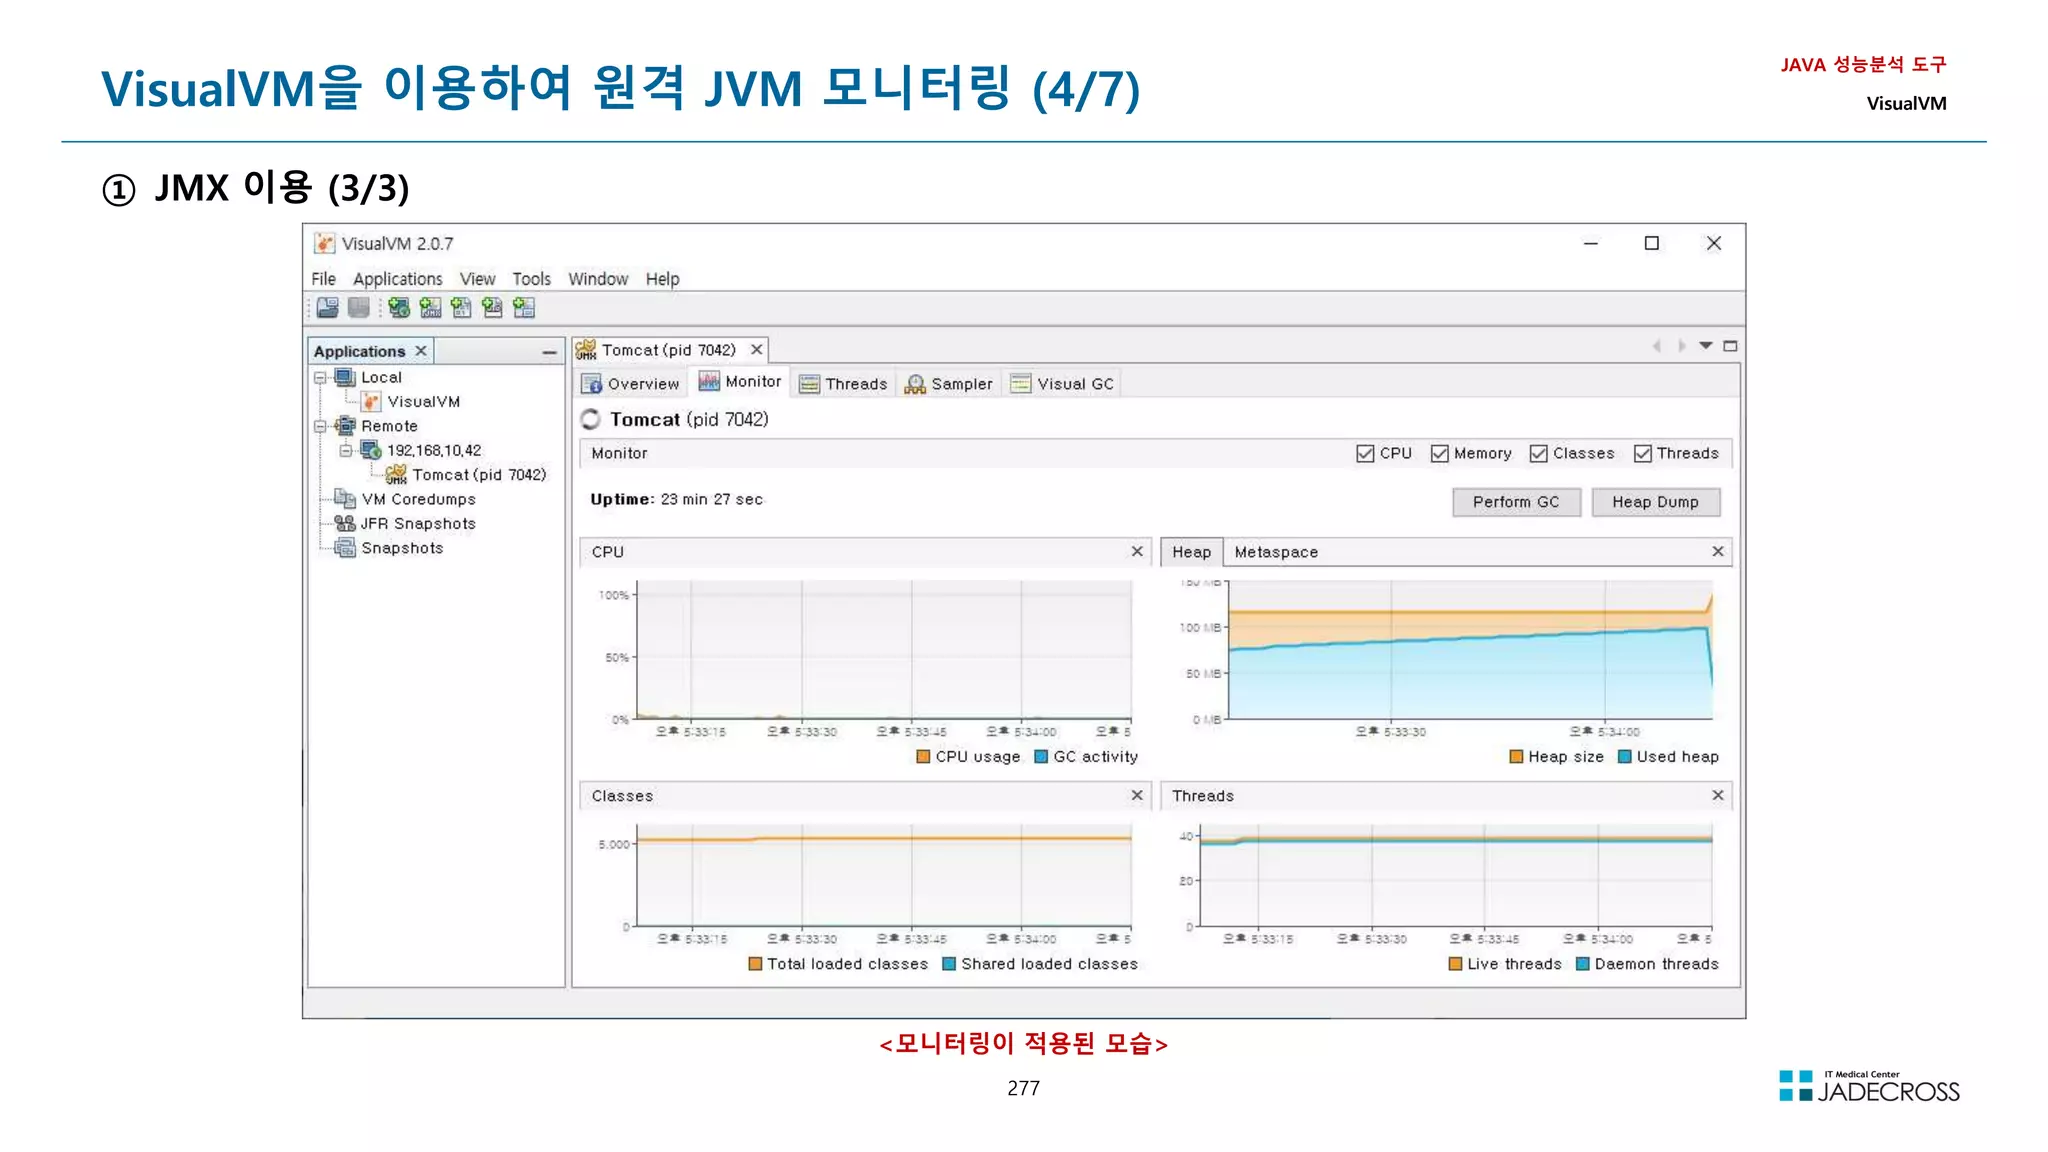
Task: Click the Add Remote Host toolbar icon
Action: [x=399, y=308]
